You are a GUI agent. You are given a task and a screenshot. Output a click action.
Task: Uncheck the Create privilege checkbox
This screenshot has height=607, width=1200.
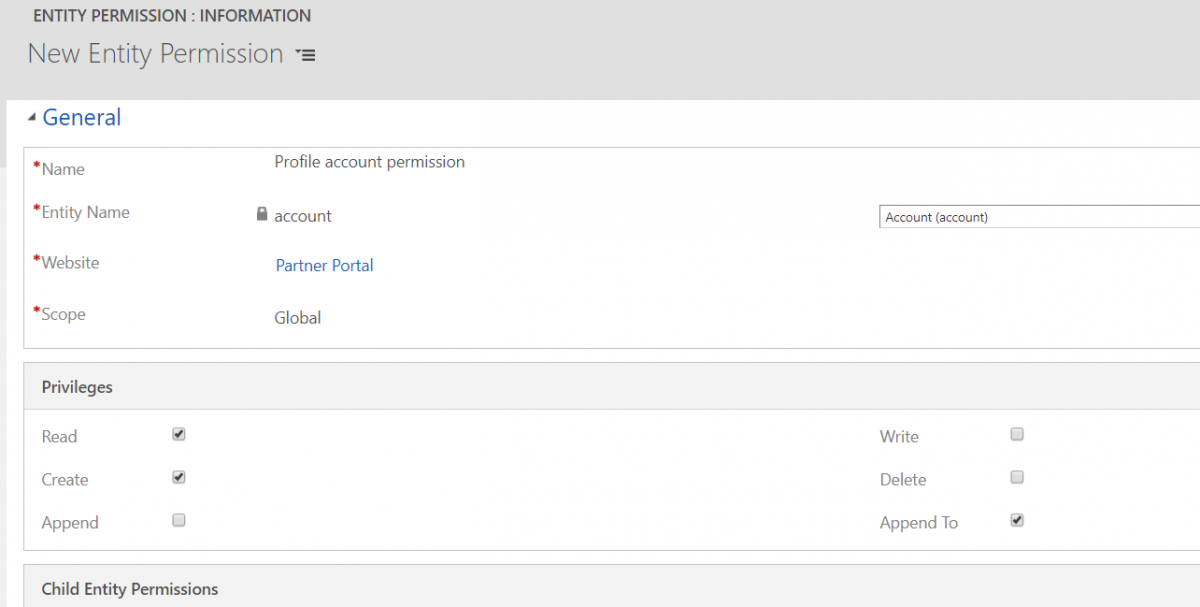coord(179,478)
